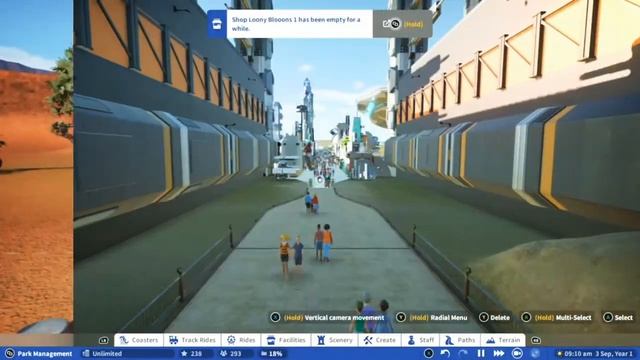This screenshot has width=640, height=360.
Task: Click the Scenery castle tower icon
Action: [x=321, y=340]
